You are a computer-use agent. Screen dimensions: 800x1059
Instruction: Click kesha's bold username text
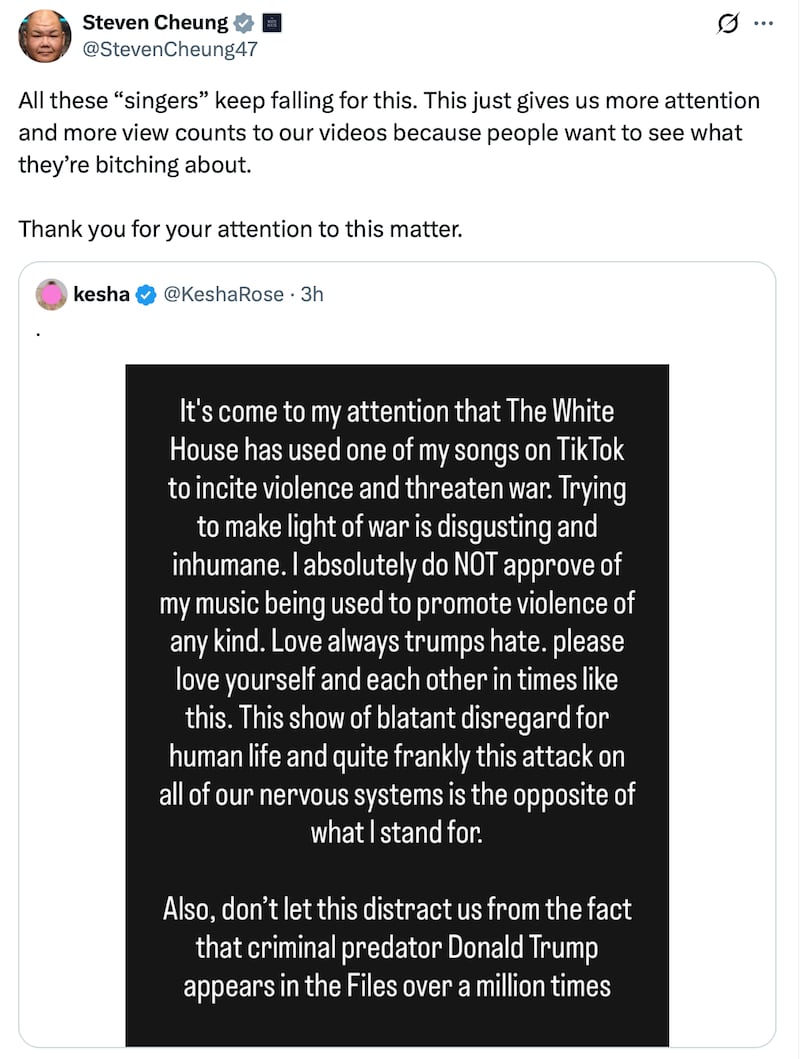tap(100, 294)
